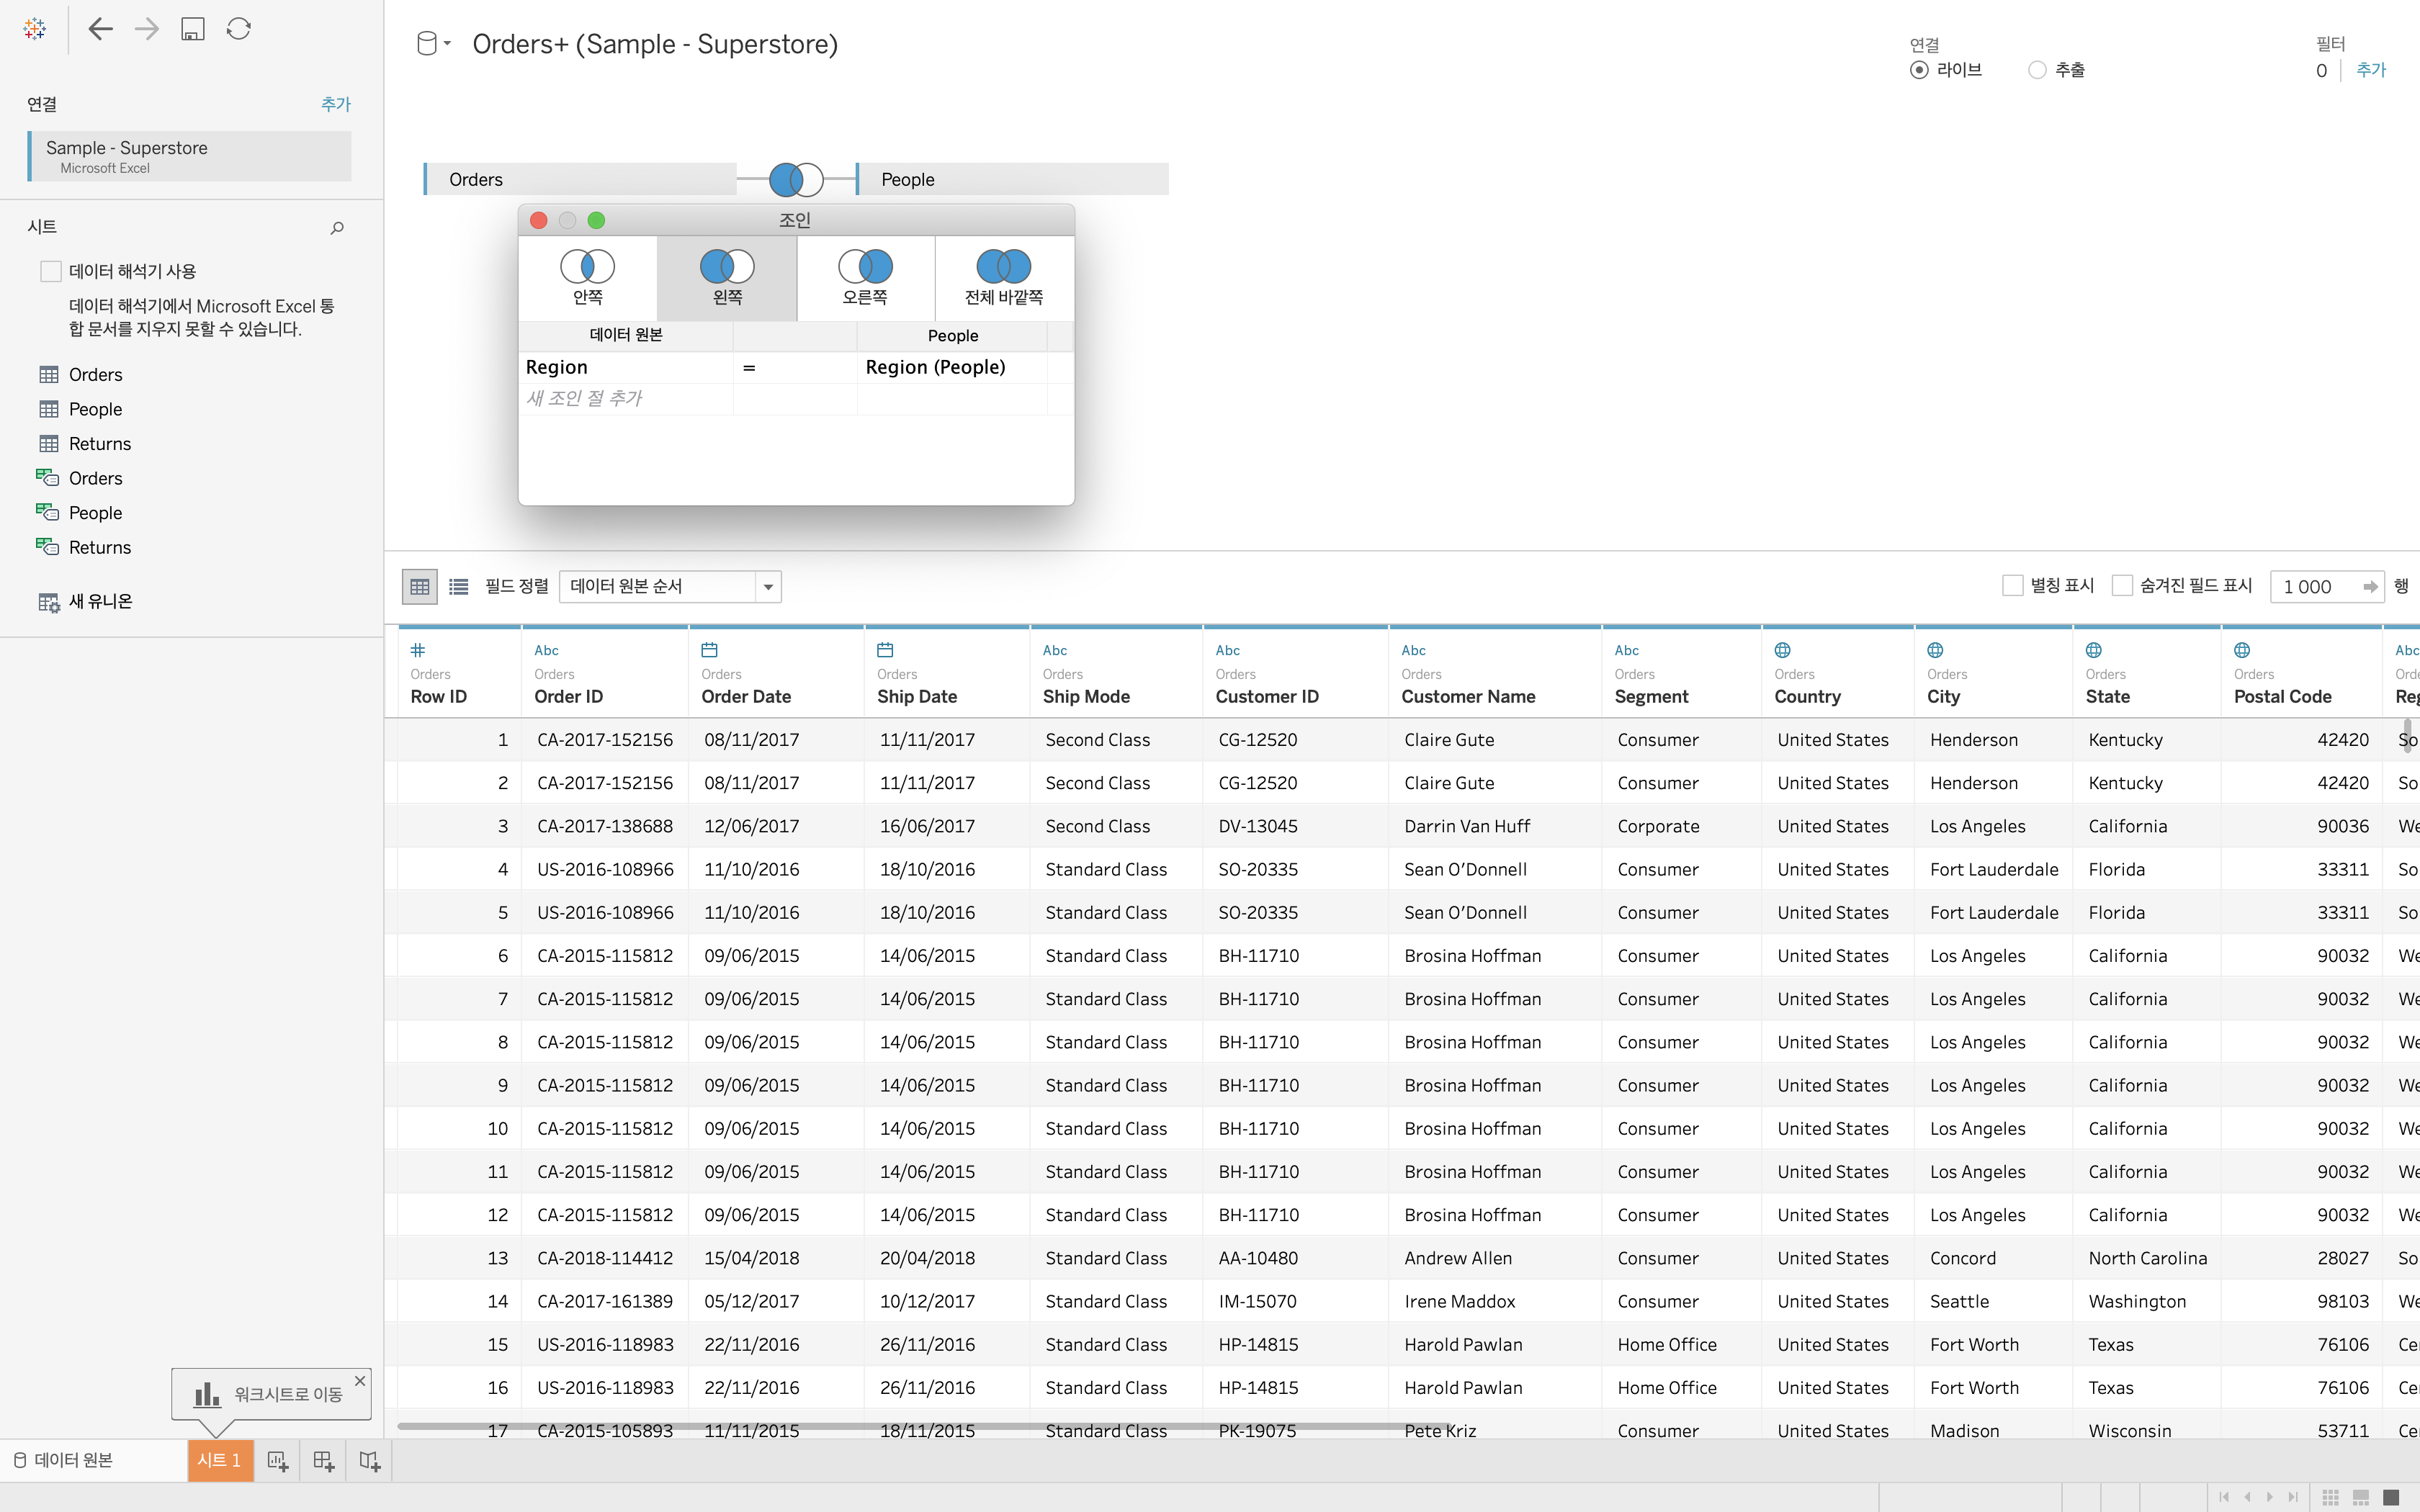Click the Country globe type icon
Screen dimensions: 2420x1512
click(1783, 650)
